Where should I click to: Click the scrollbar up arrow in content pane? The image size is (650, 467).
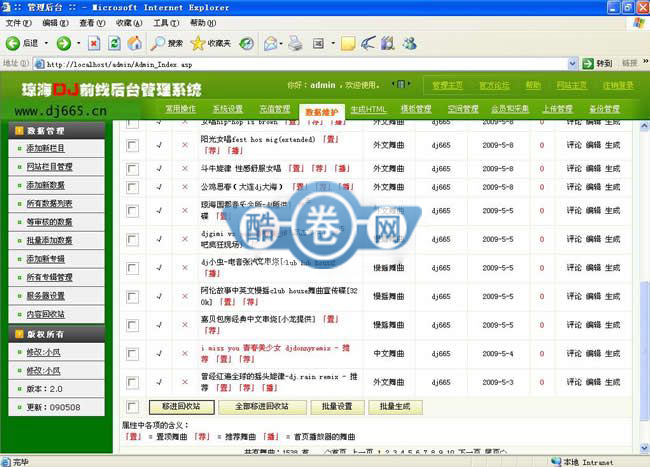pos(644,126)
